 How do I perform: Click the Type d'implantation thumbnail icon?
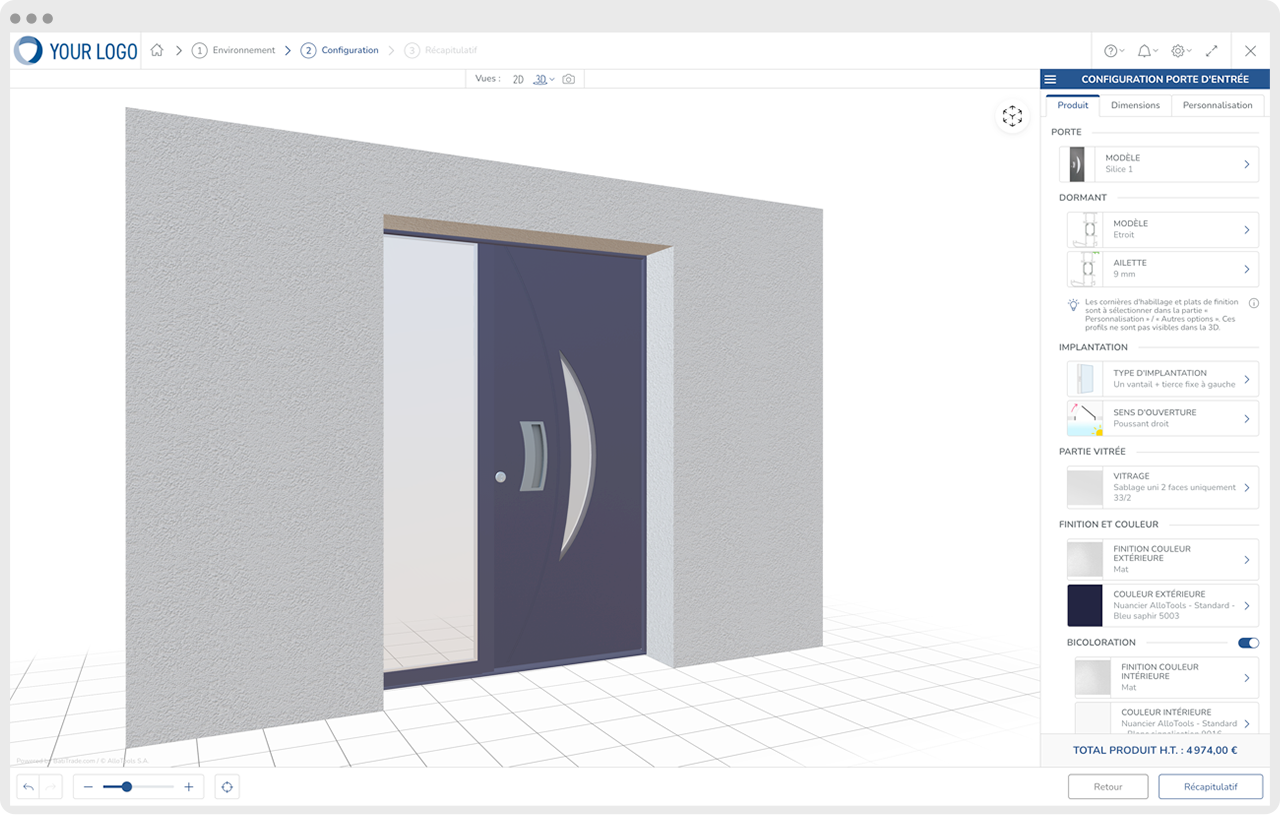coord(1085,379)
